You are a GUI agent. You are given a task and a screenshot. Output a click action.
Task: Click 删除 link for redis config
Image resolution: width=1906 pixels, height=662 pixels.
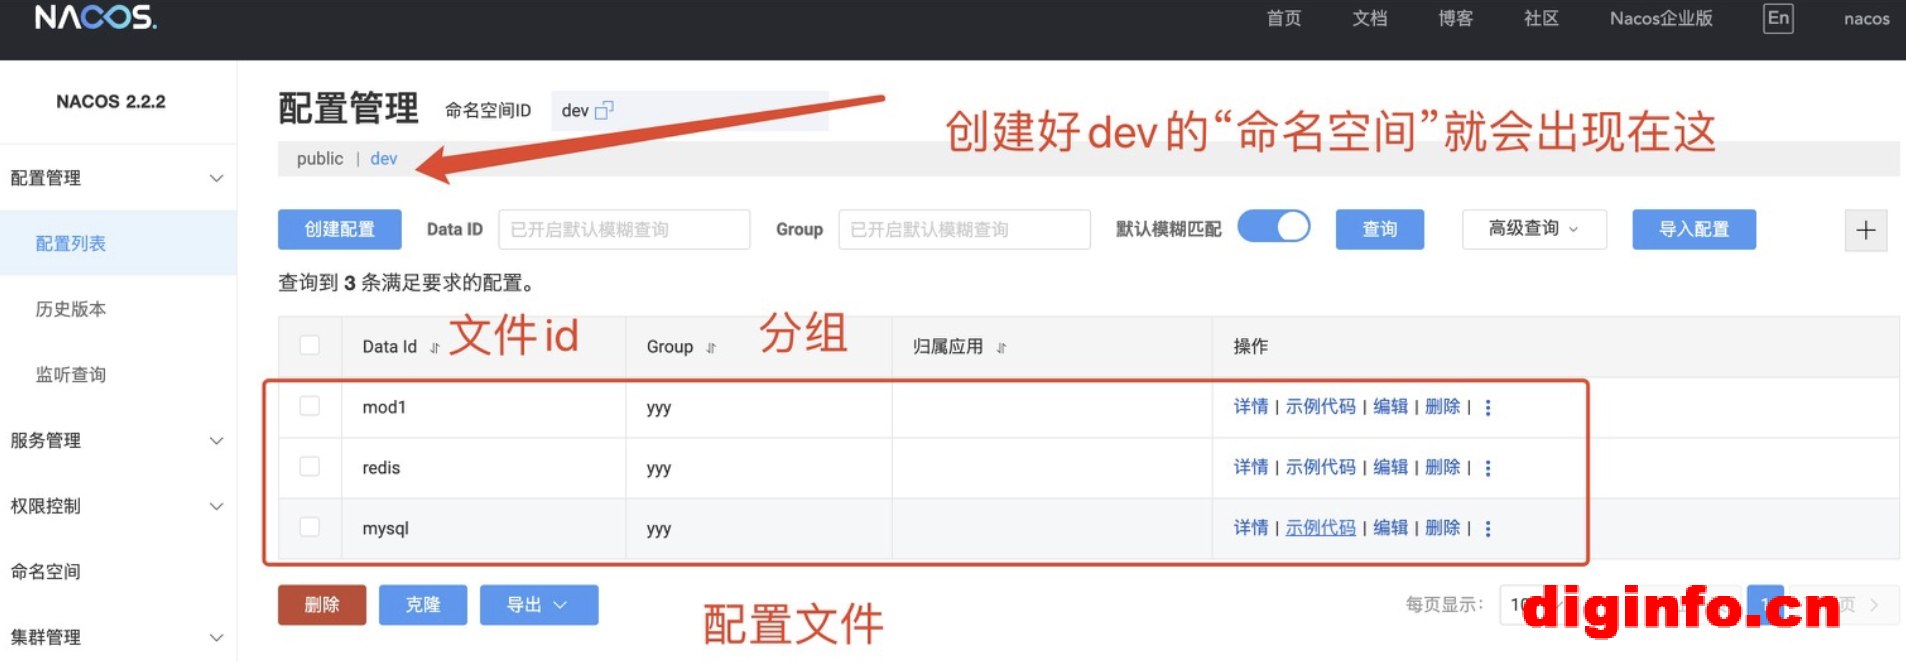pyautogui.click(x=1443, y=467)
